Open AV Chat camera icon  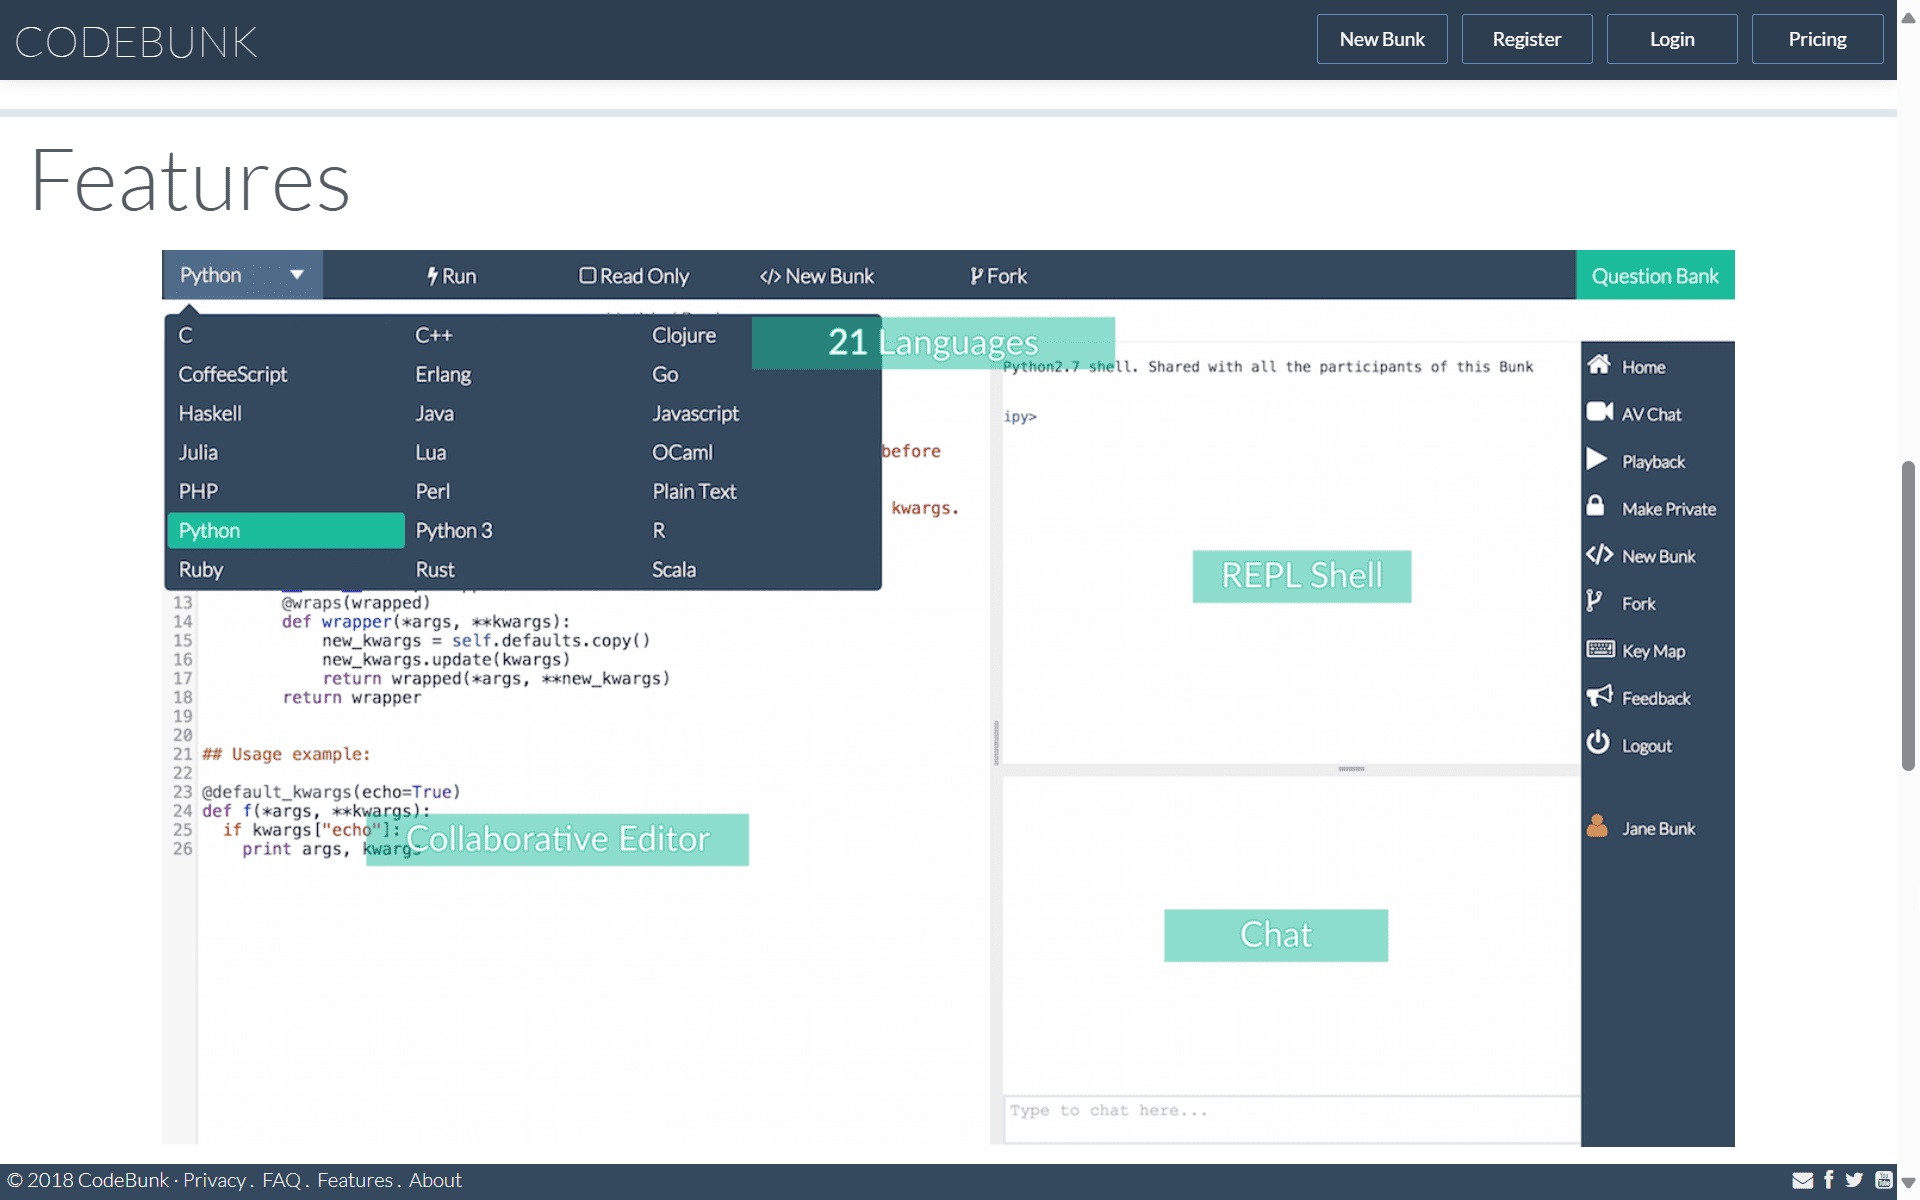click(x=1599, y=412)
